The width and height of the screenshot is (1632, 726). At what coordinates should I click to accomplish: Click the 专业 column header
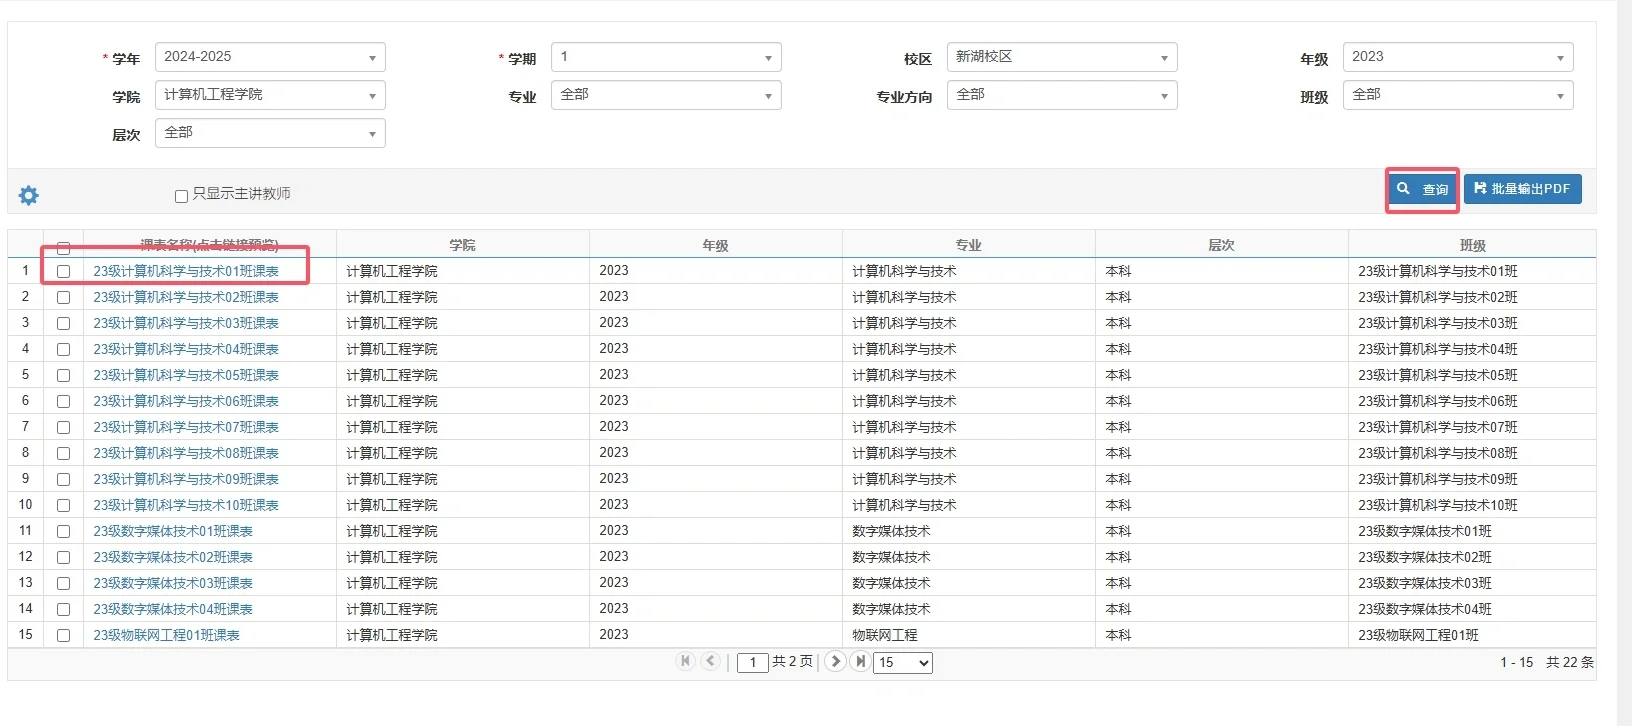tap(968, 245)
